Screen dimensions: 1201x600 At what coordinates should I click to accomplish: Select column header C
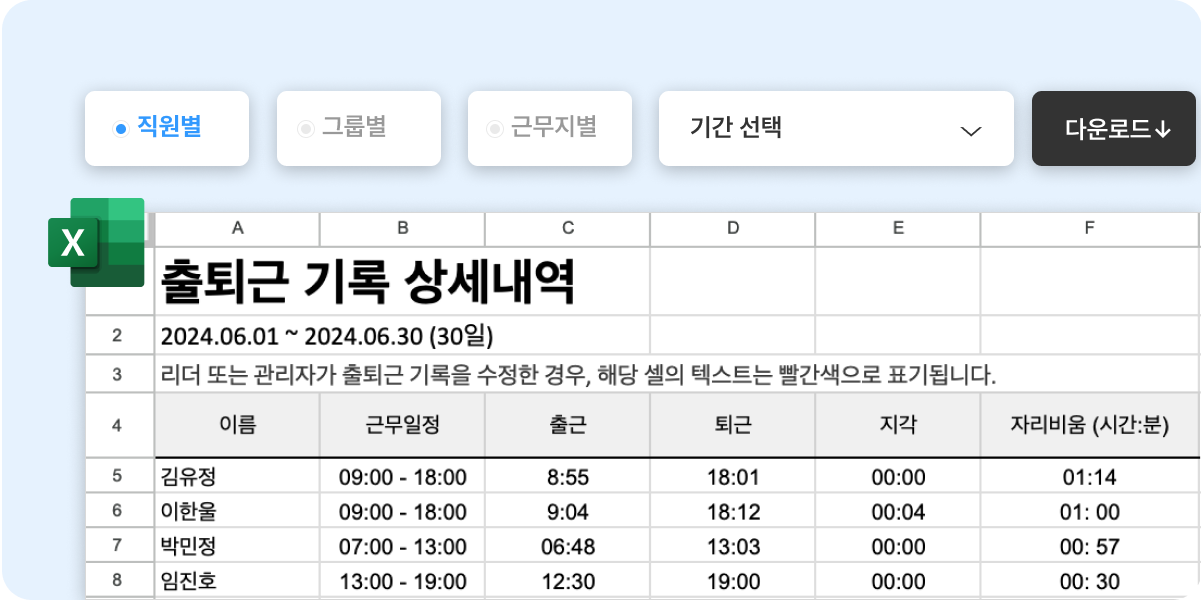point(567,228)
